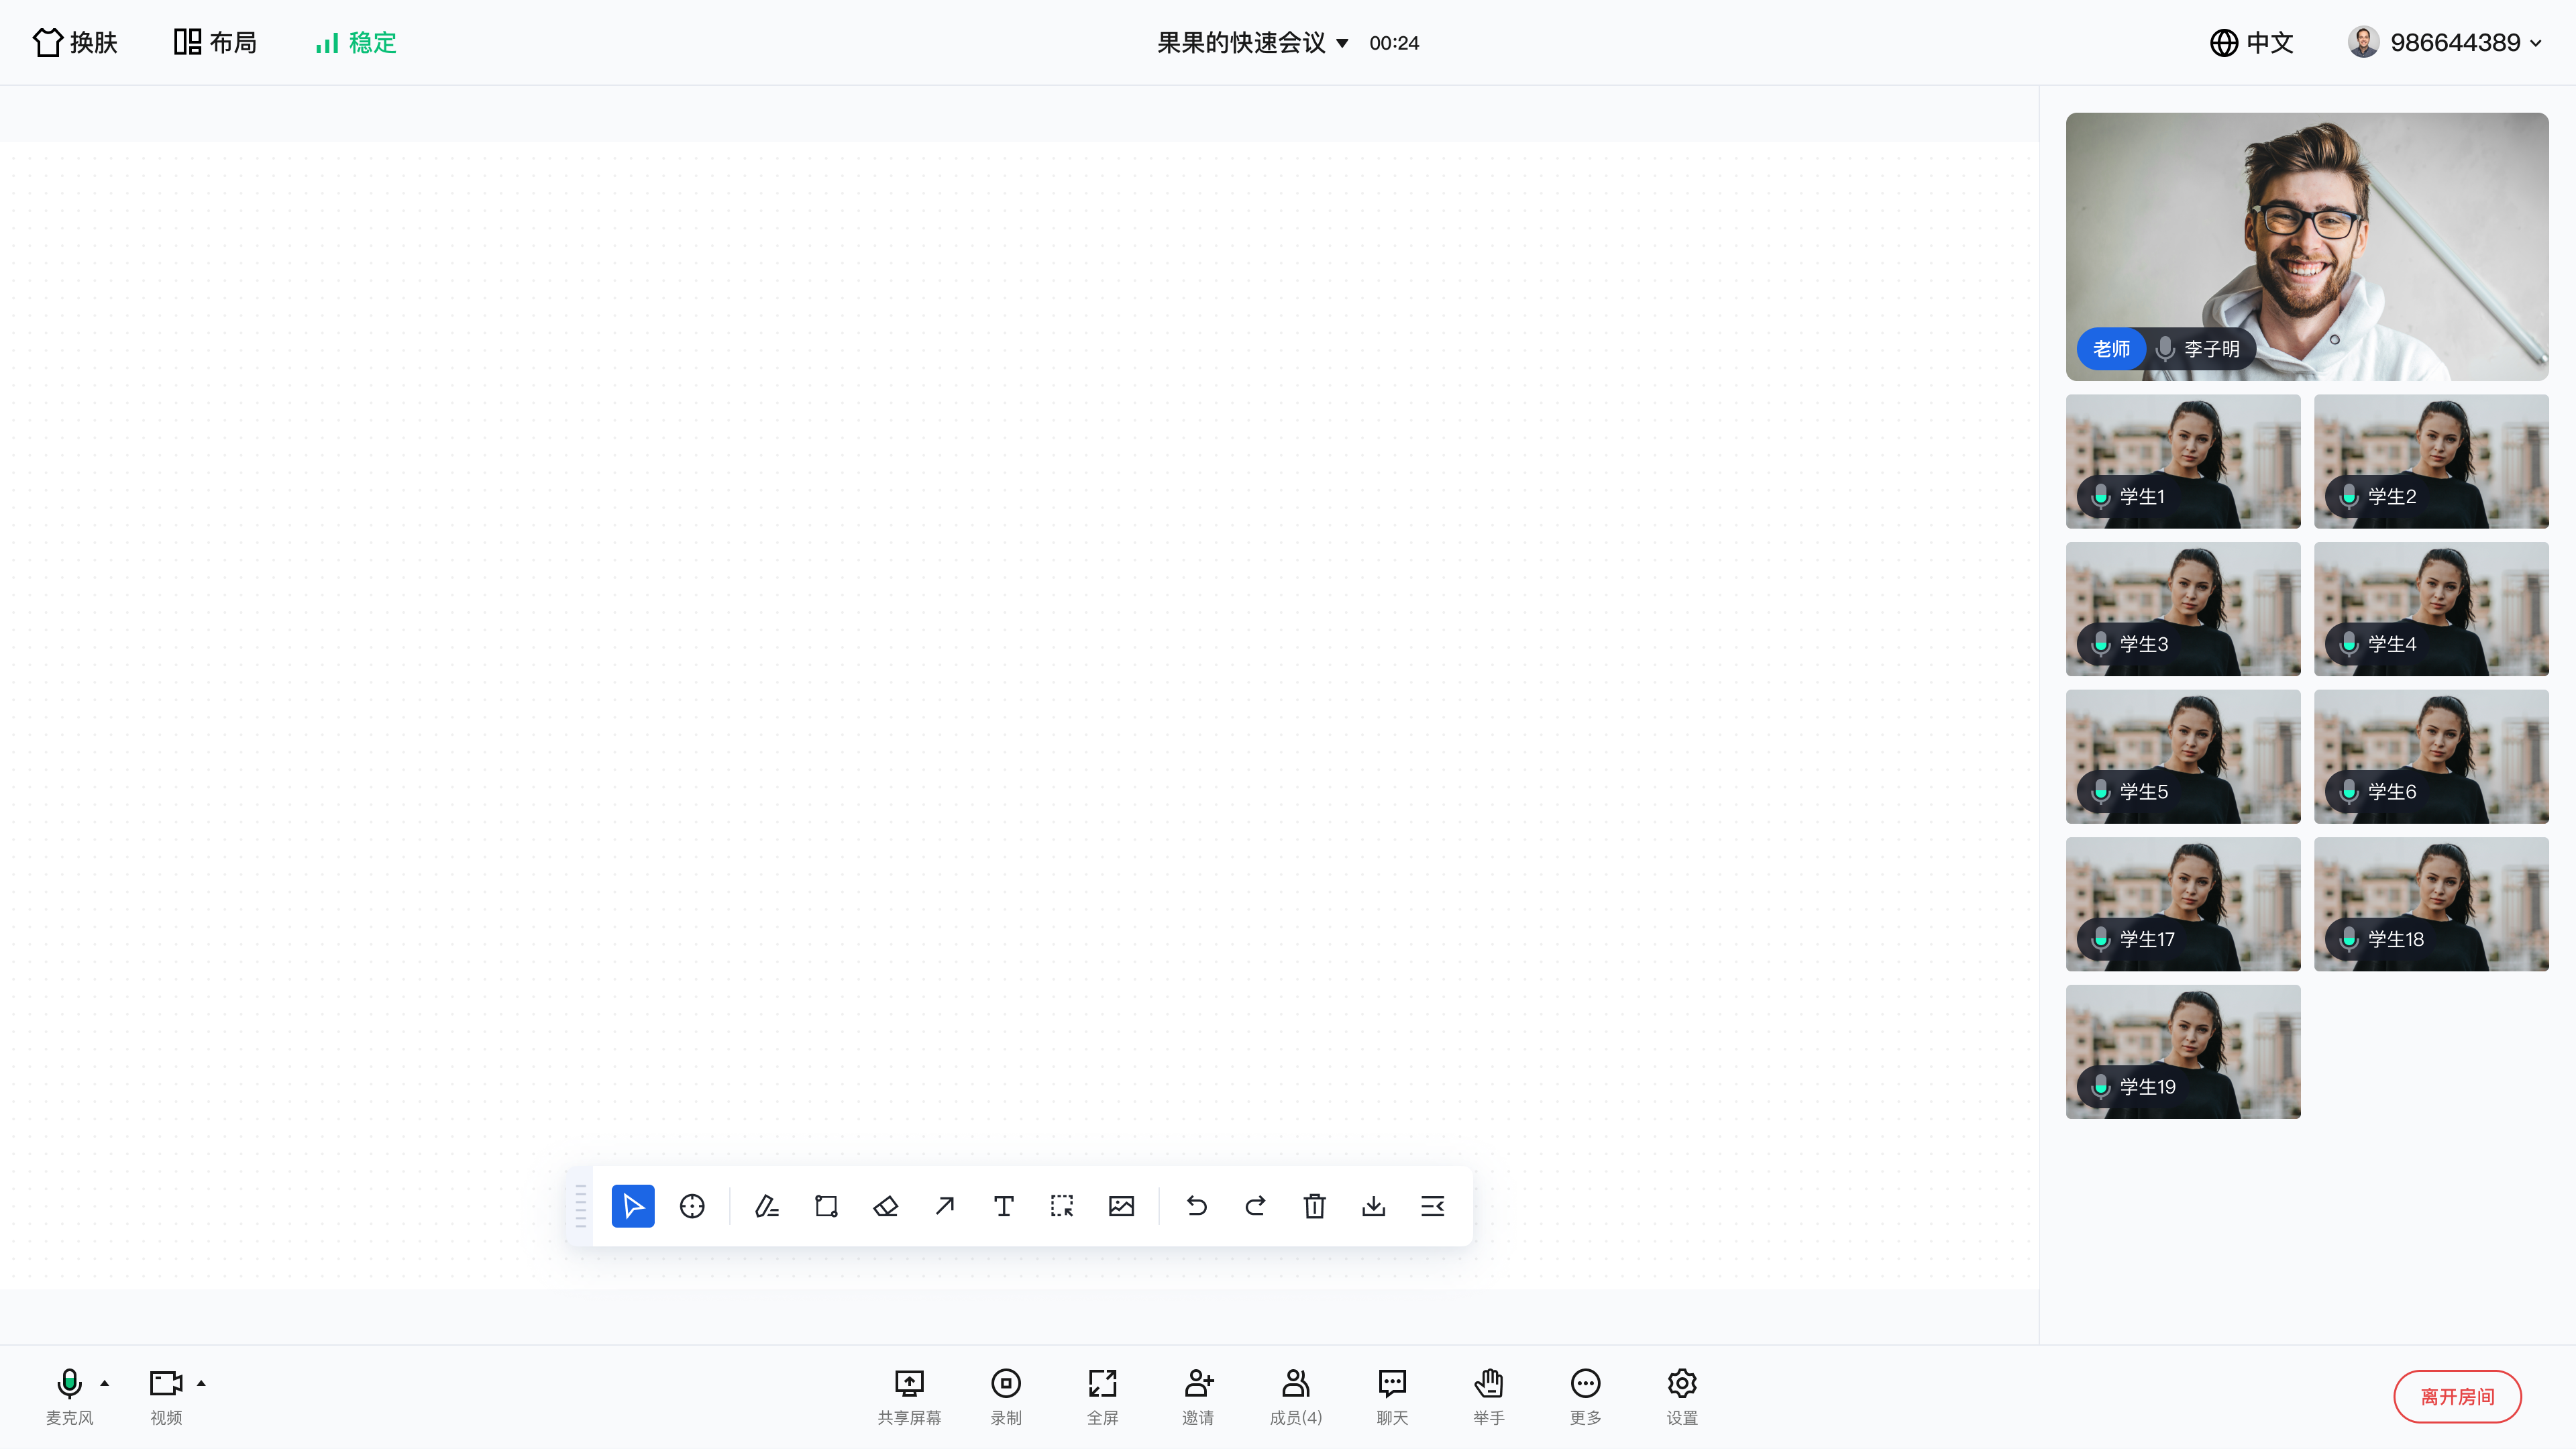Select 学生3 video thumbnail
Image resolution: width=2576 pixels, height=1449 pixels.
2183,609
